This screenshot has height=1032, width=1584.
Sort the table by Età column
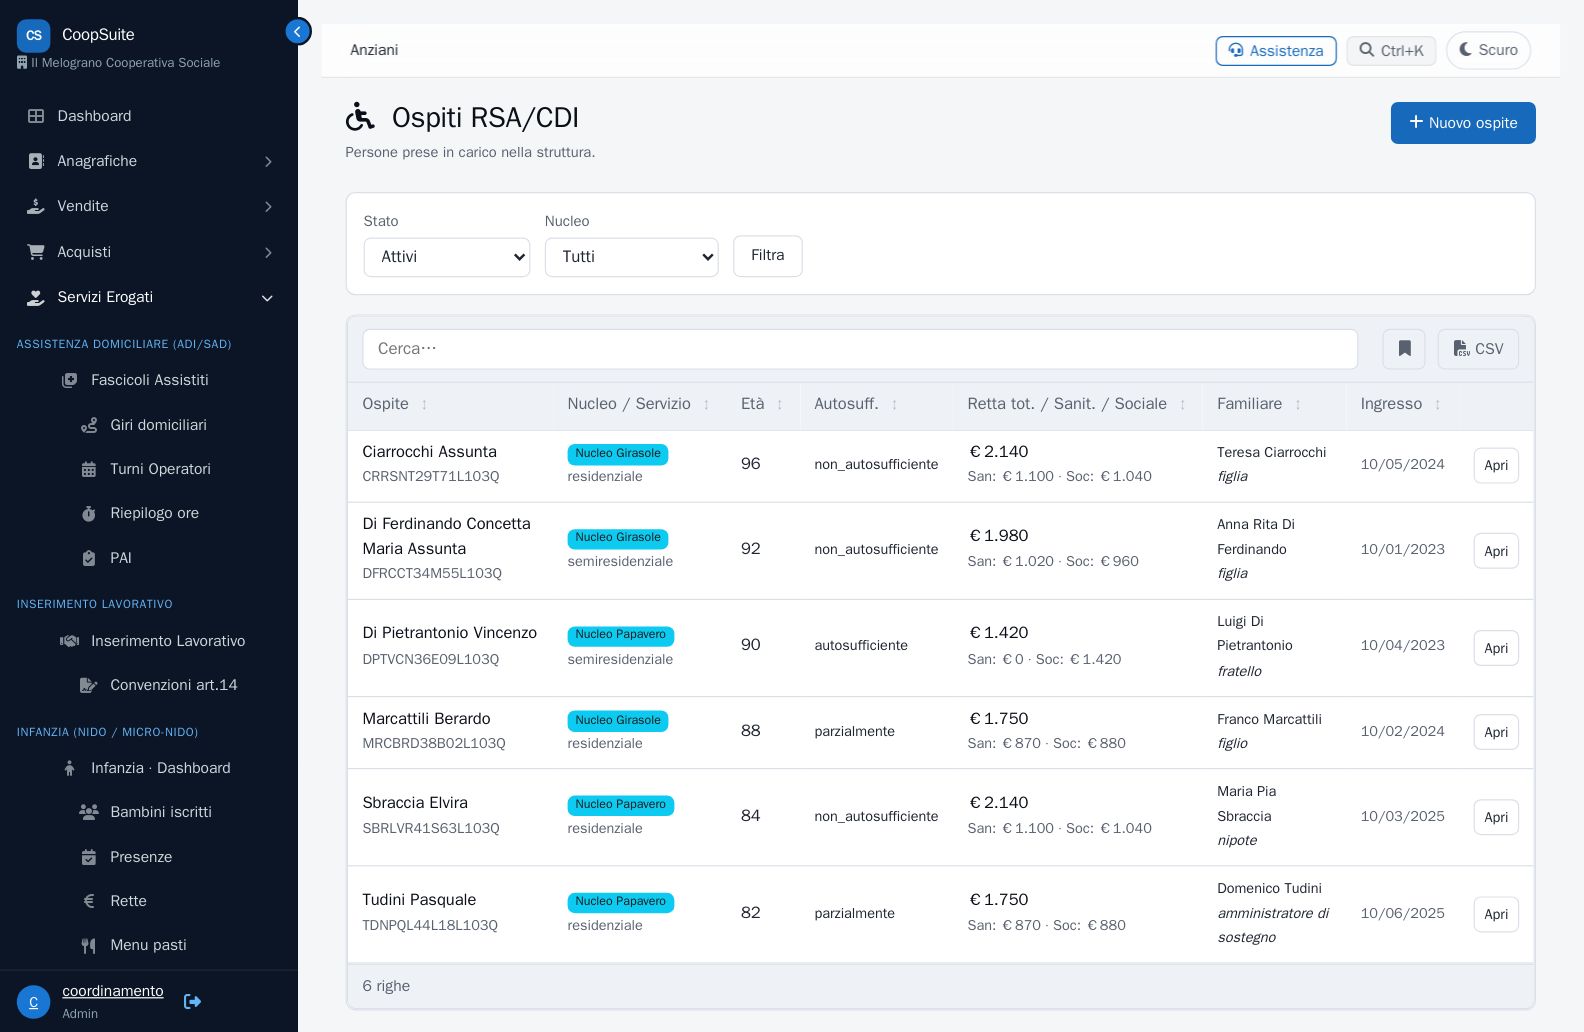tap(762, 404)
